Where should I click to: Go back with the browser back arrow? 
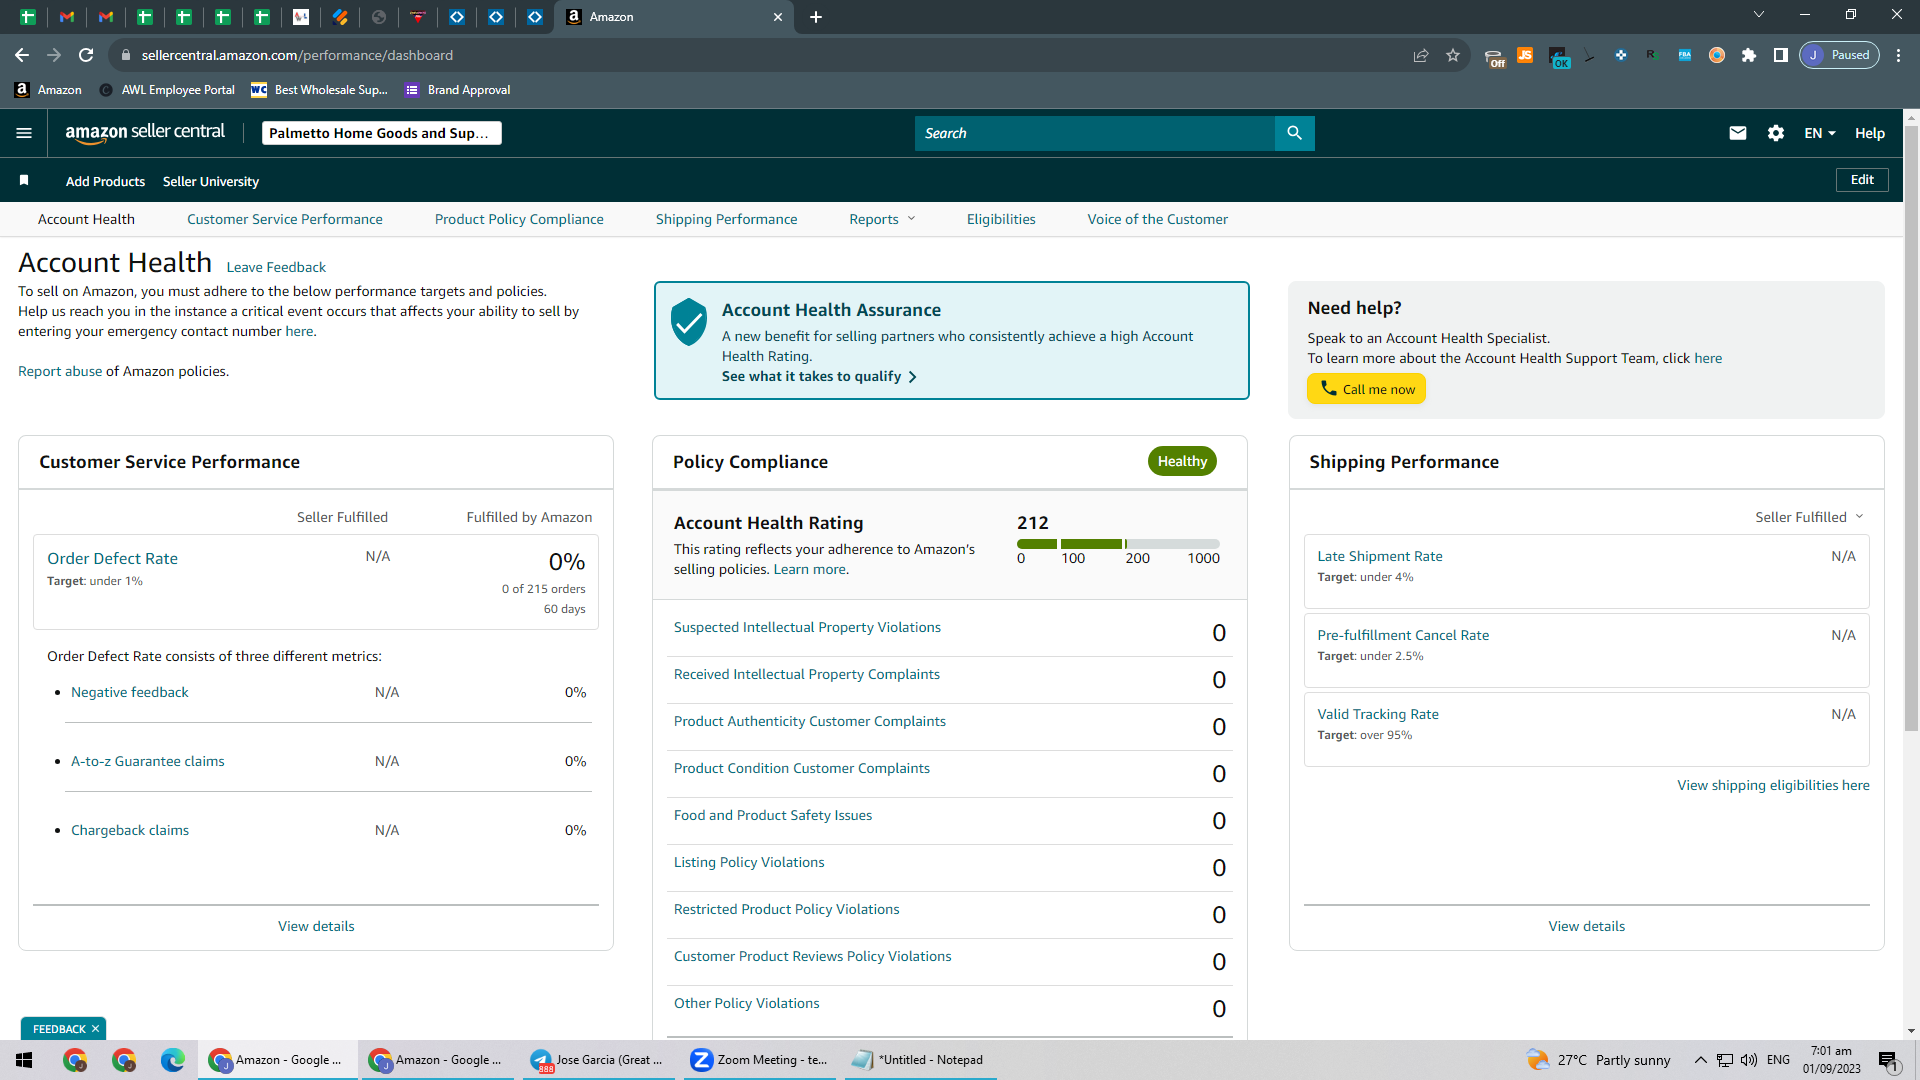point(22,55)
